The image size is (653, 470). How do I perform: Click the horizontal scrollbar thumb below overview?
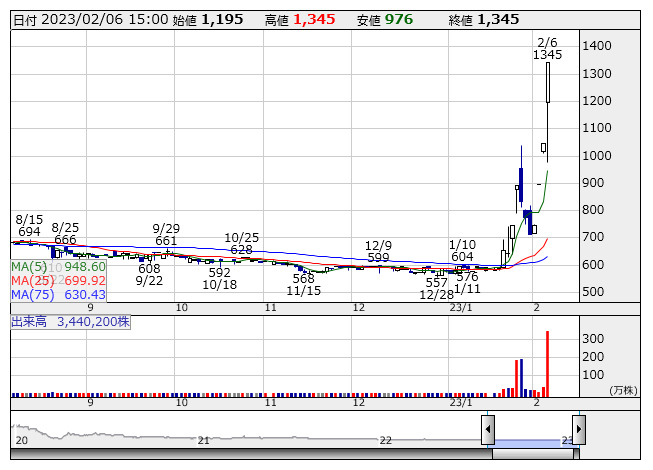(533, 455)
